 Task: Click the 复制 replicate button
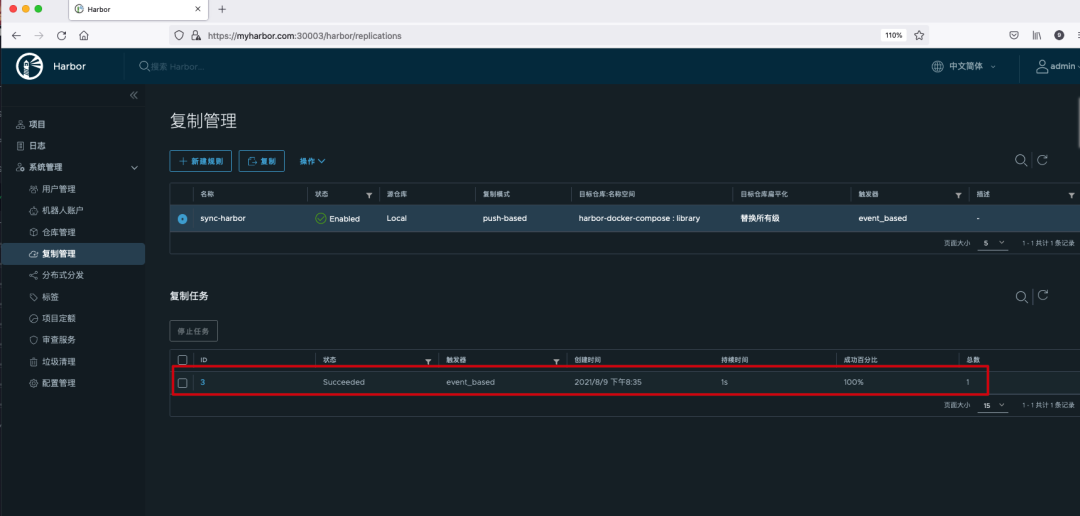click(x=262, y=161)
